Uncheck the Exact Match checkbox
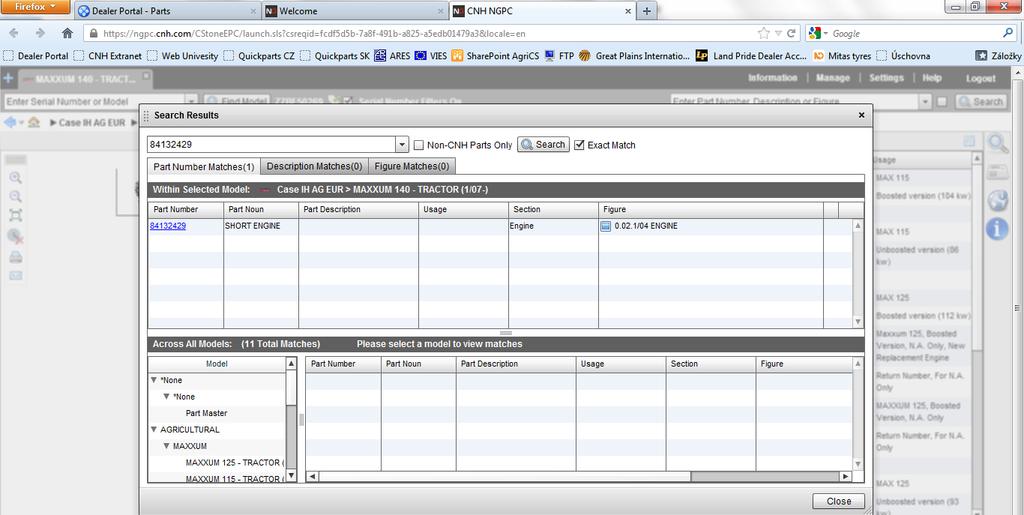The width and height of the screenshot is (1024, 515). coord(579,145)
